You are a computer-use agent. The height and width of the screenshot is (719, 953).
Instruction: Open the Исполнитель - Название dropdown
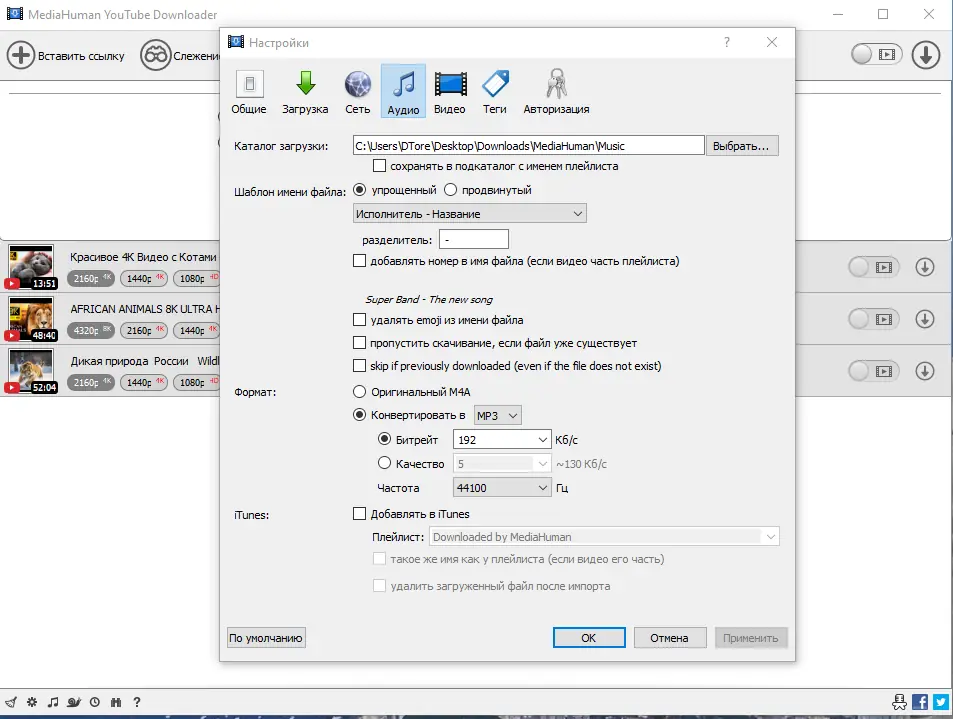tap(469, 213)
